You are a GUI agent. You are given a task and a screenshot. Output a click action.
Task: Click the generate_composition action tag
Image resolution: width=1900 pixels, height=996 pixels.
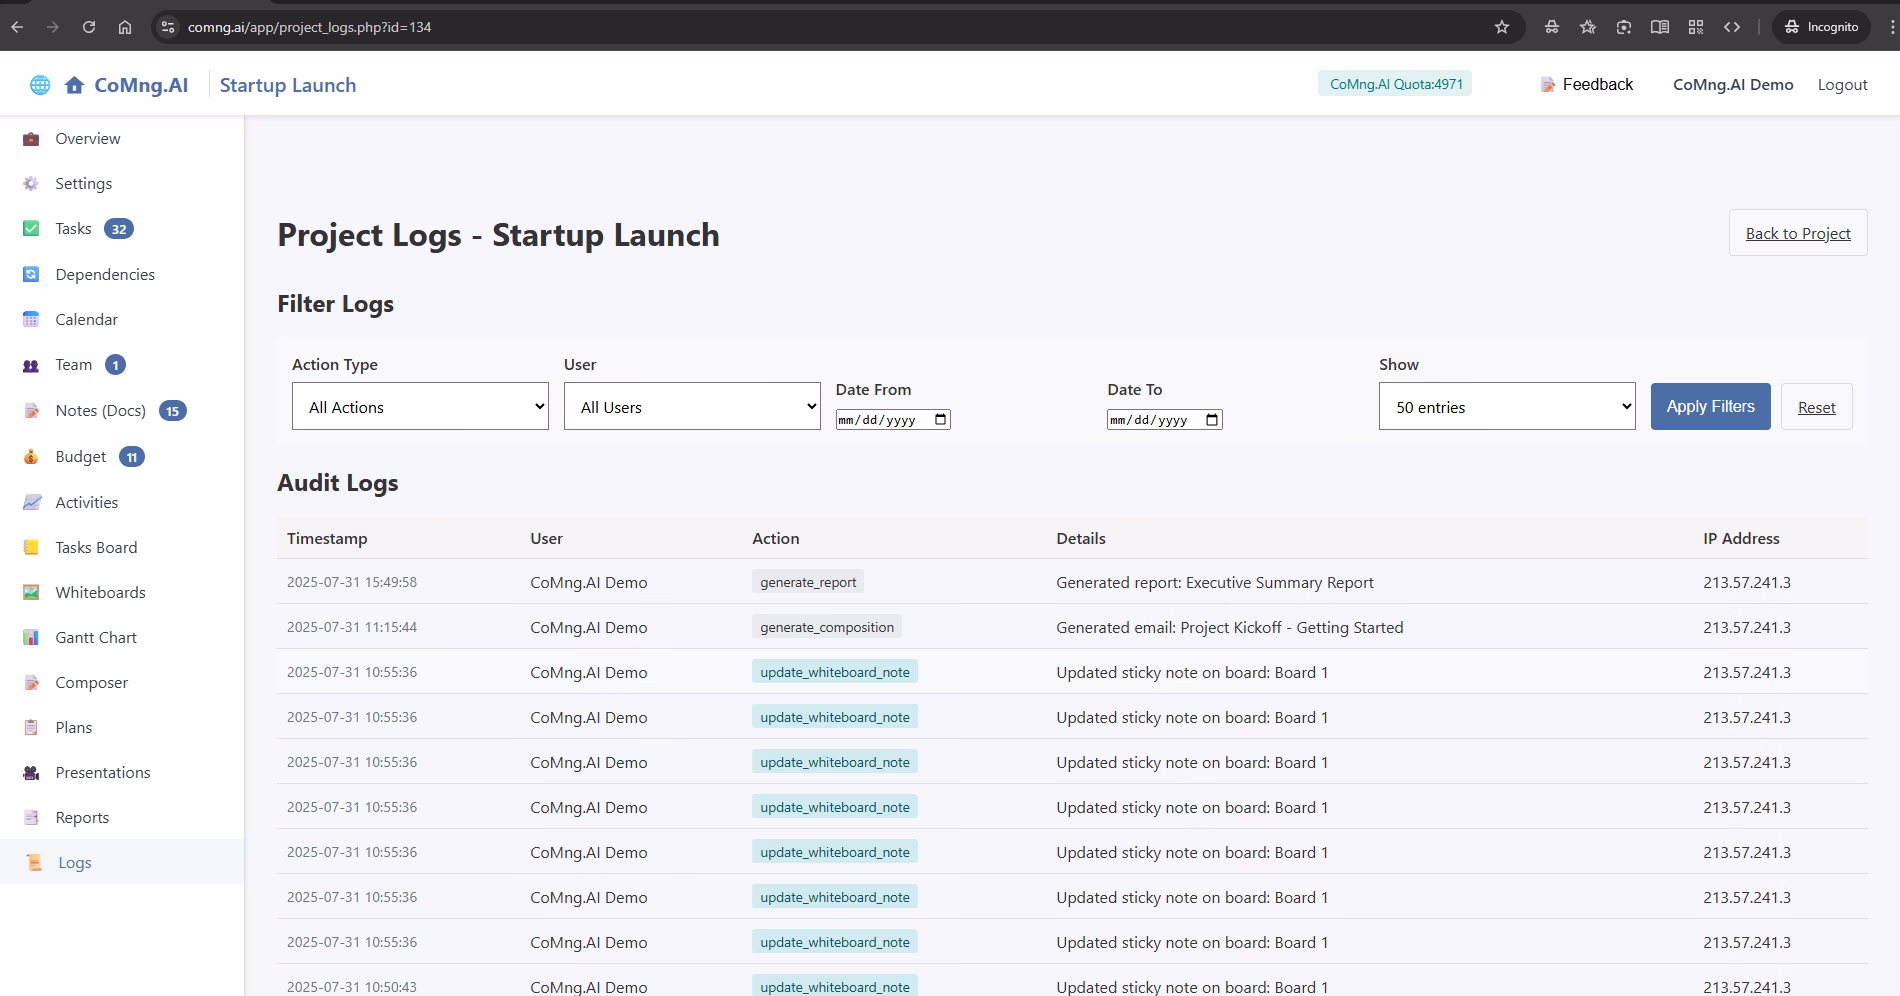827,627
